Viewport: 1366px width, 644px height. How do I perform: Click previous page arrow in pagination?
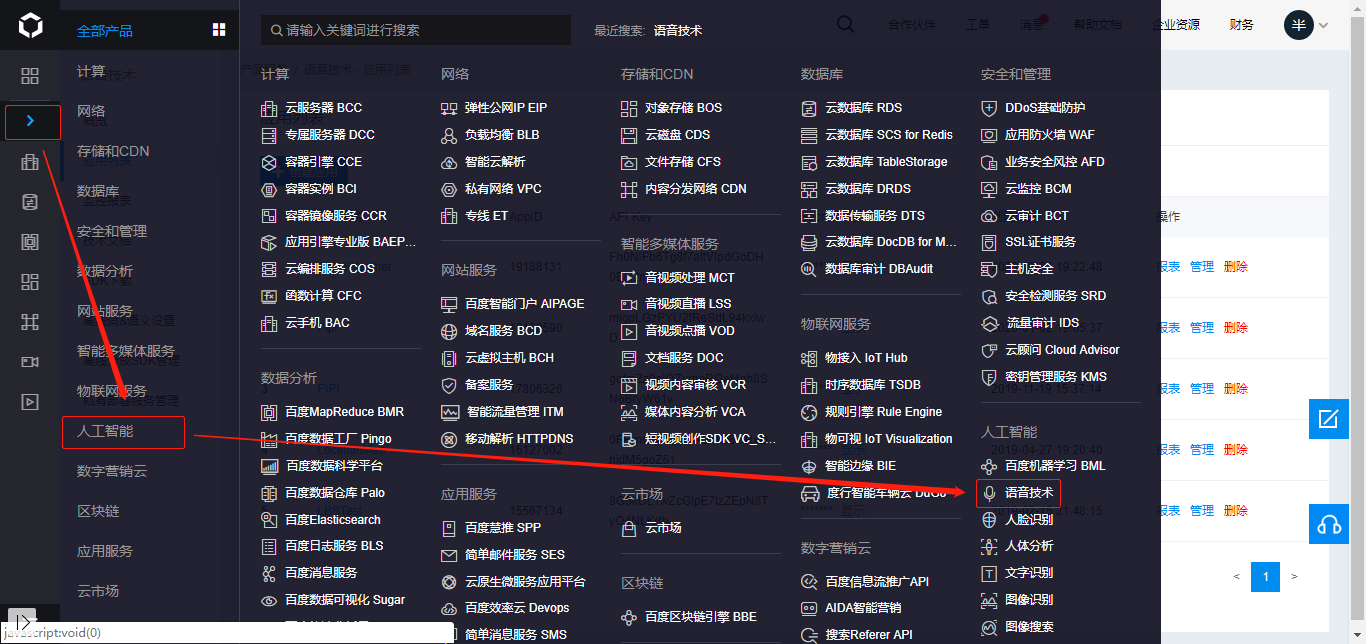click(x=1237, y=577)
